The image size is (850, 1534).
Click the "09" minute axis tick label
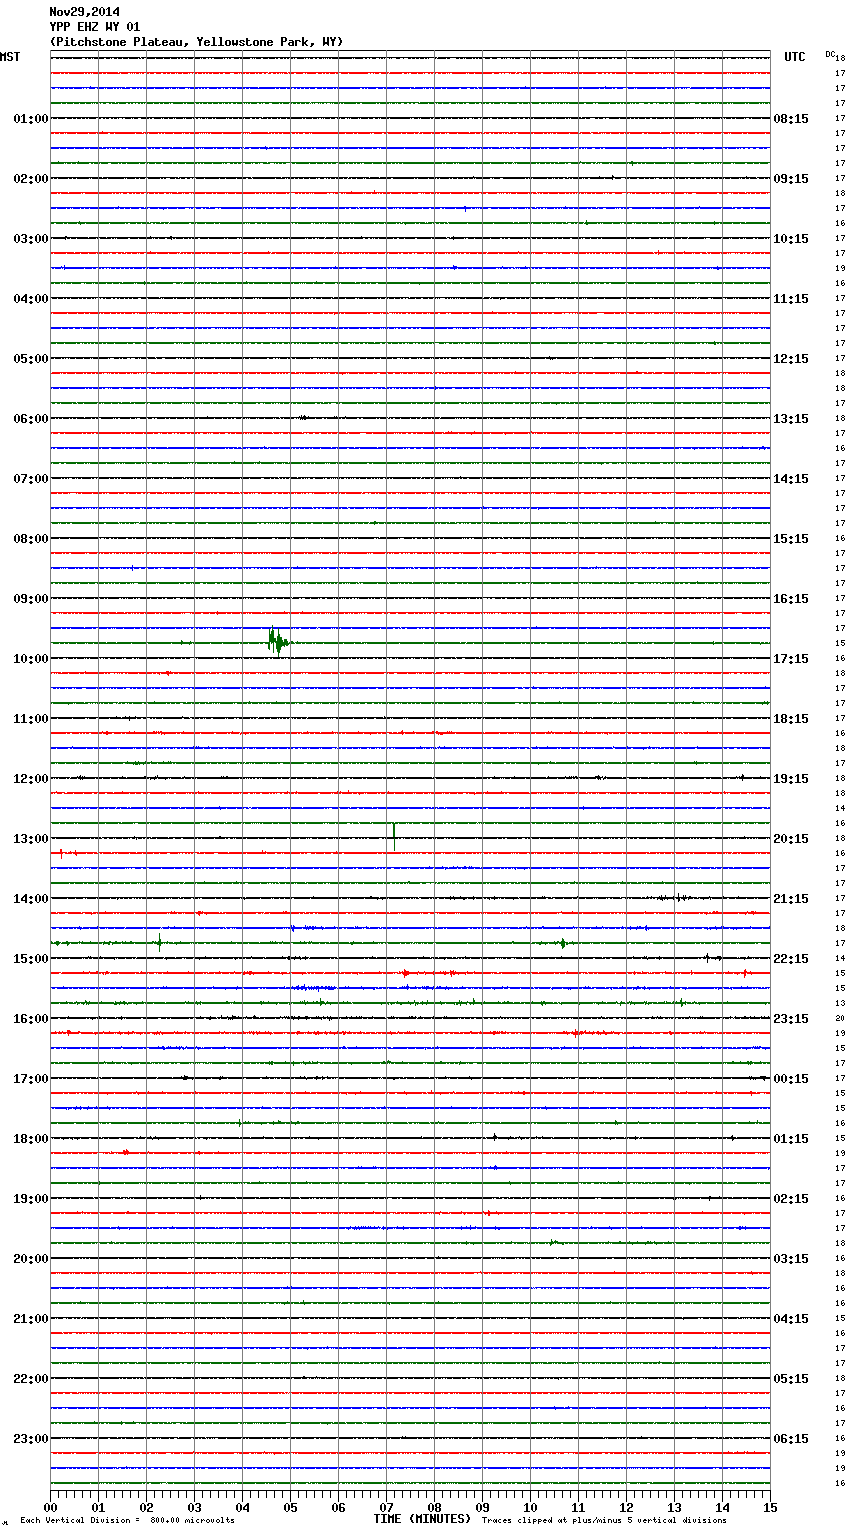(482, 1507)
